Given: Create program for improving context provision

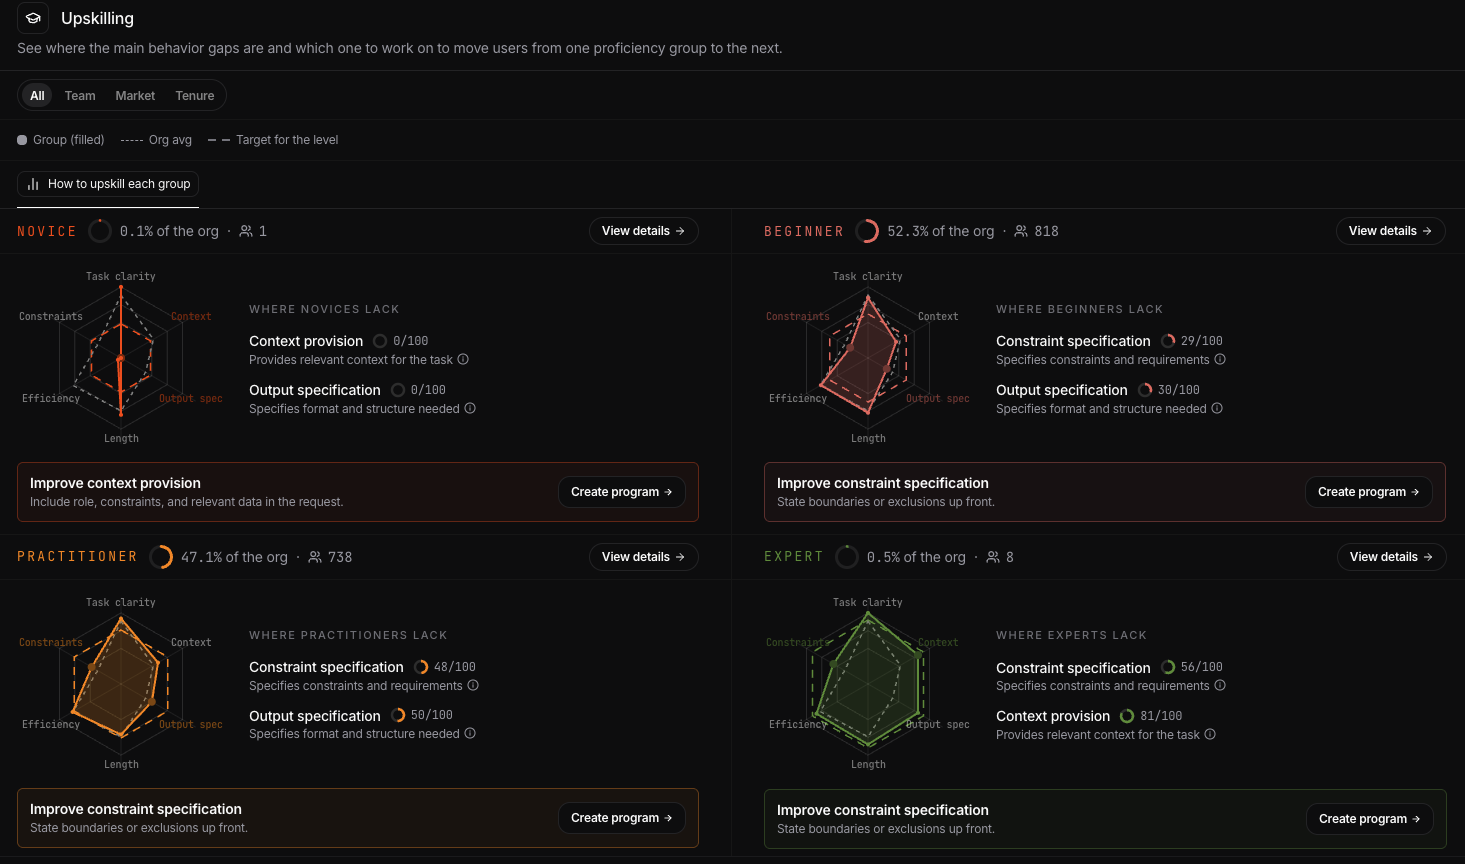Looking at the screenshot, I should (621, 492).
